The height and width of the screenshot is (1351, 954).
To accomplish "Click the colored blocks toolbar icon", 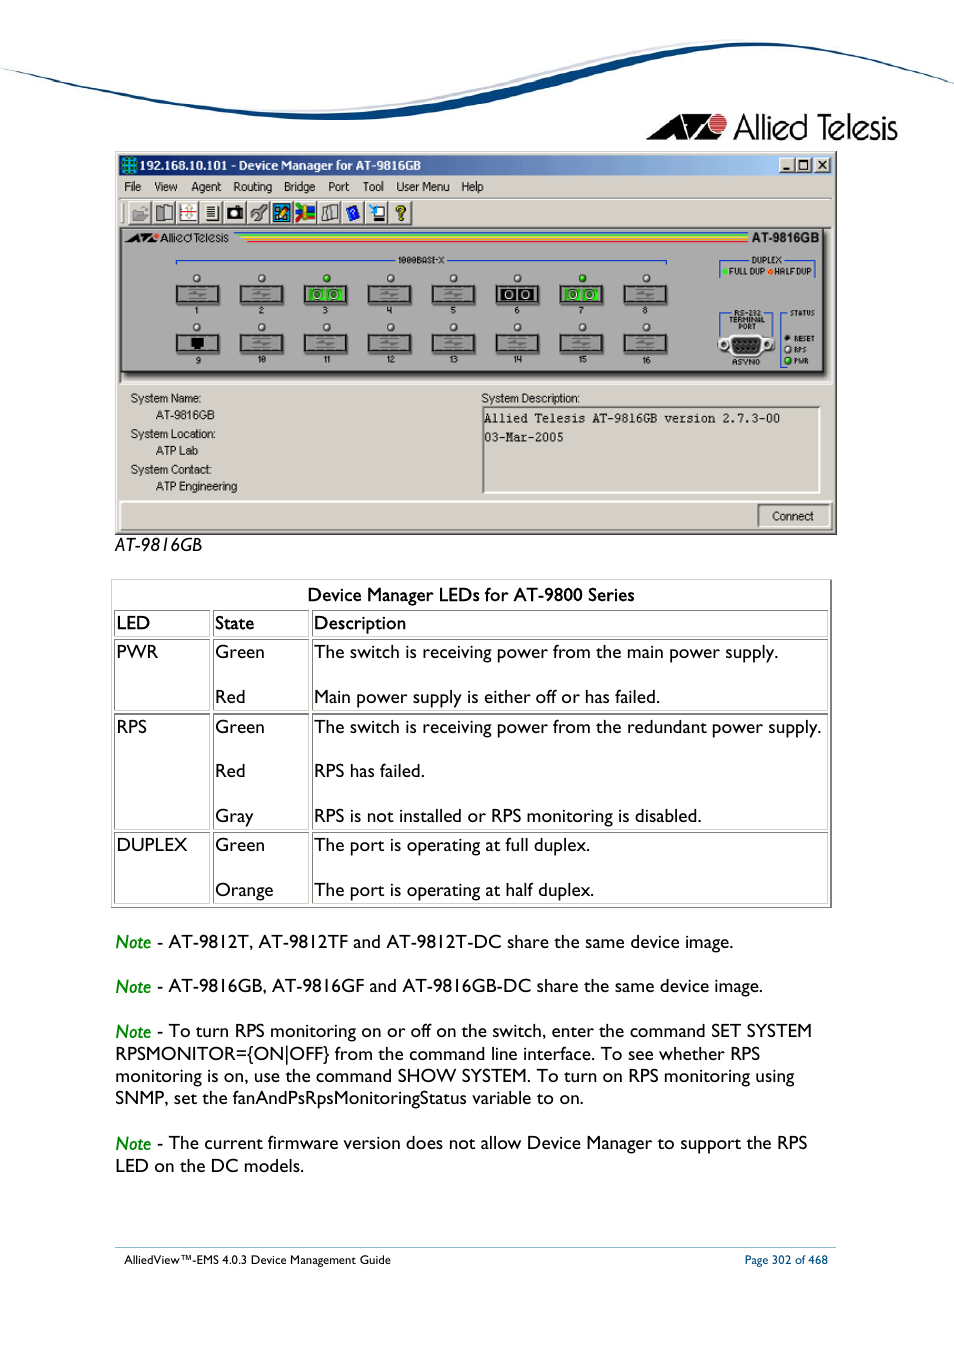I will point(306,213).
